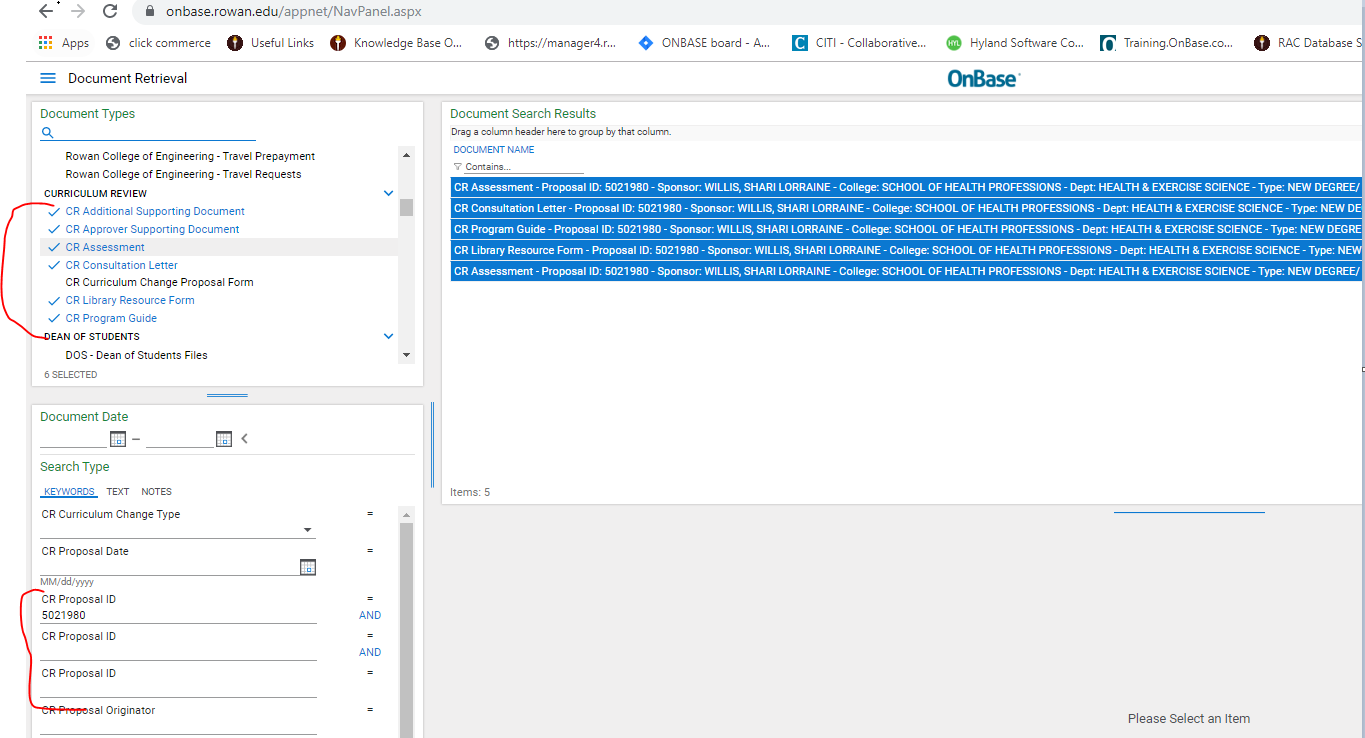1365x738 pixels.
Task: Click the Items: 5 count label
Action: pos(470,492)
